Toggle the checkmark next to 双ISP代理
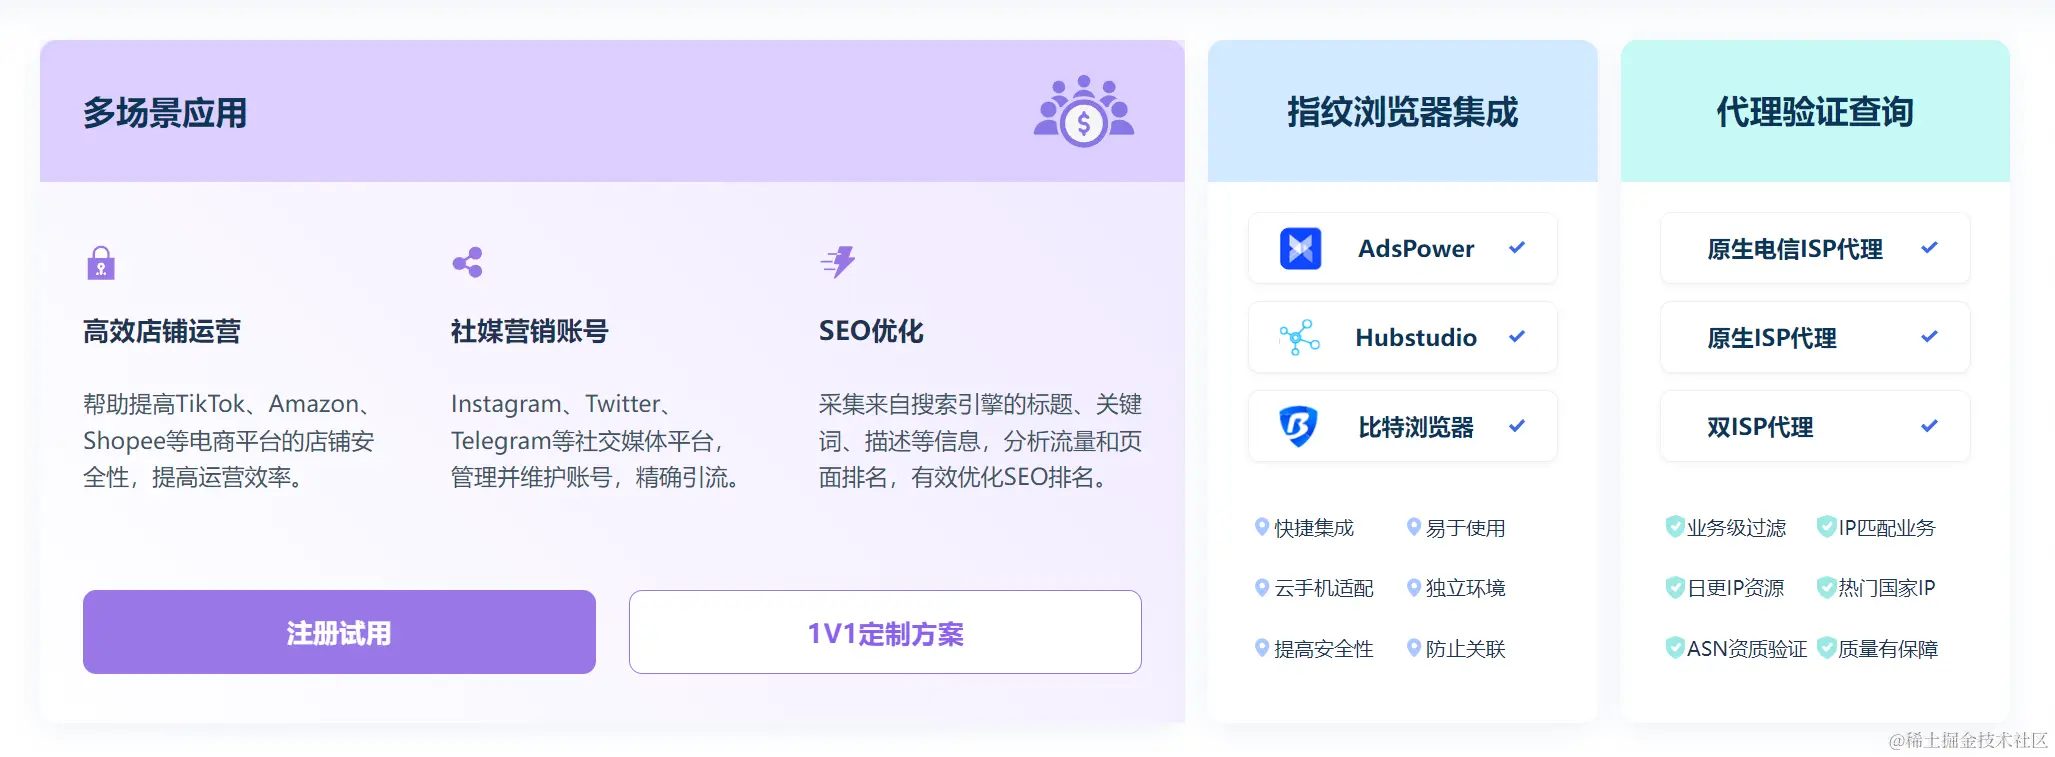2055x757 pixels. point(1929,425)
